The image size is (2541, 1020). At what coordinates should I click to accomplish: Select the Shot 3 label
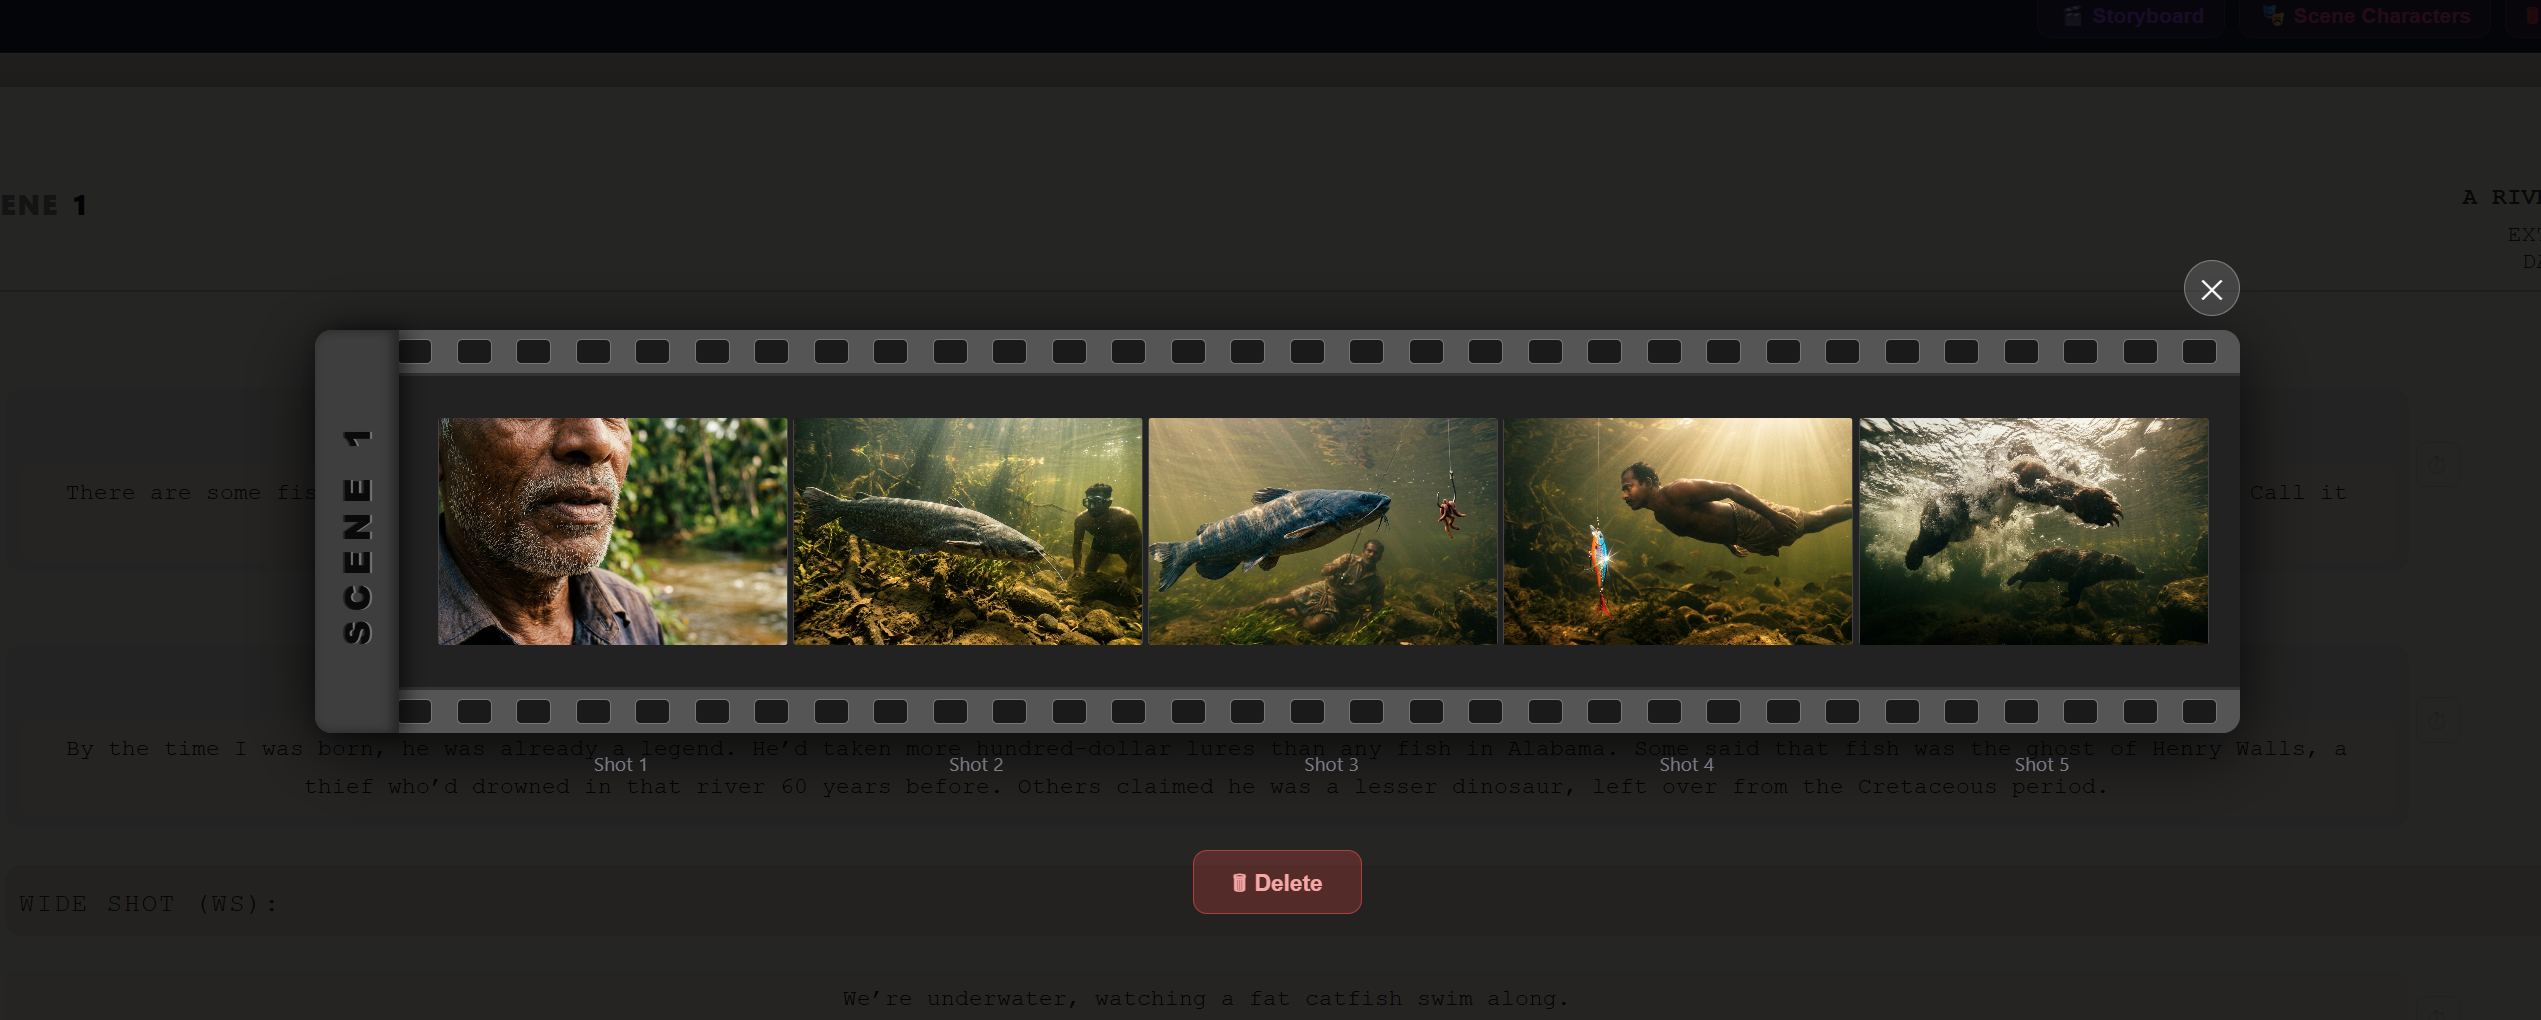(x=1331, y=764)
